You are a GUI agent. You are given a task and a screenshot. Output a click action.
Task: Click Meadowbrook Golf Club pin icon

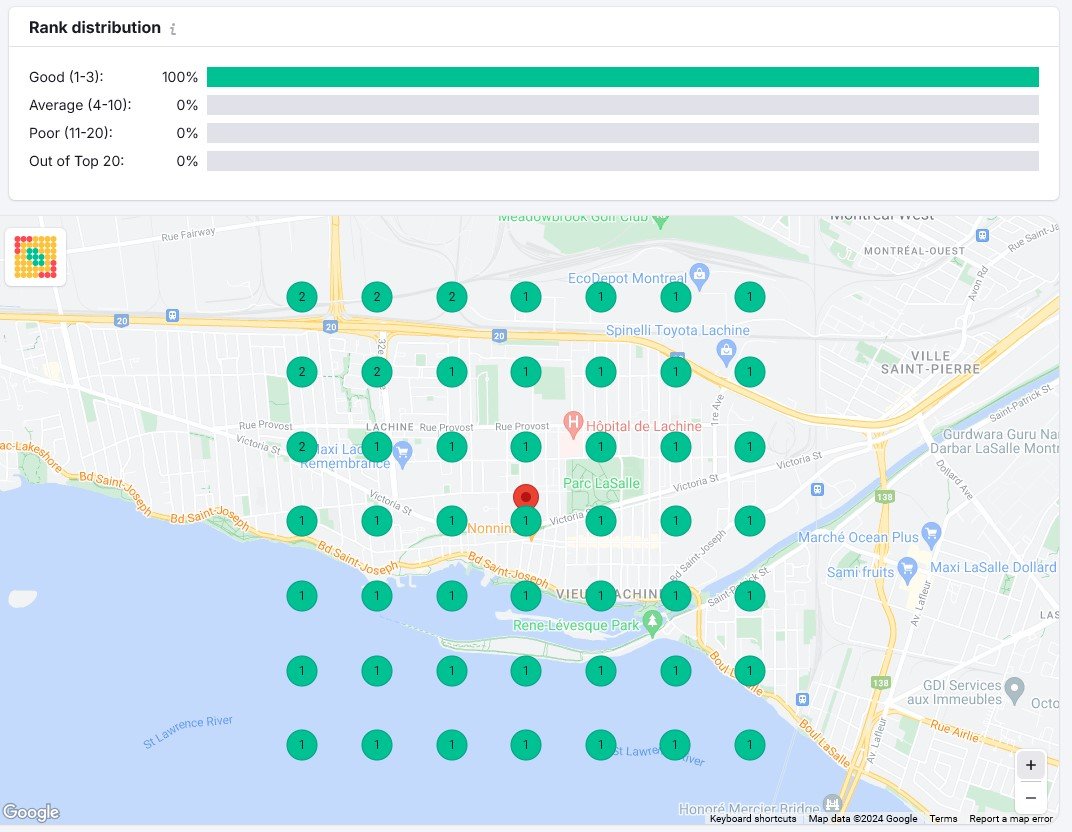pyautogui.click(x=660, y=220)
